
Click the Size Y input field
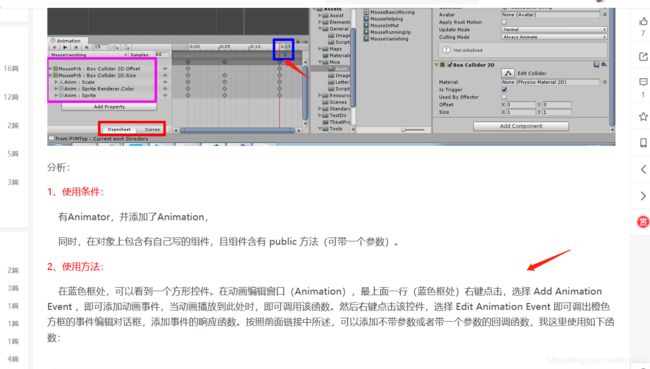[557, 112]
